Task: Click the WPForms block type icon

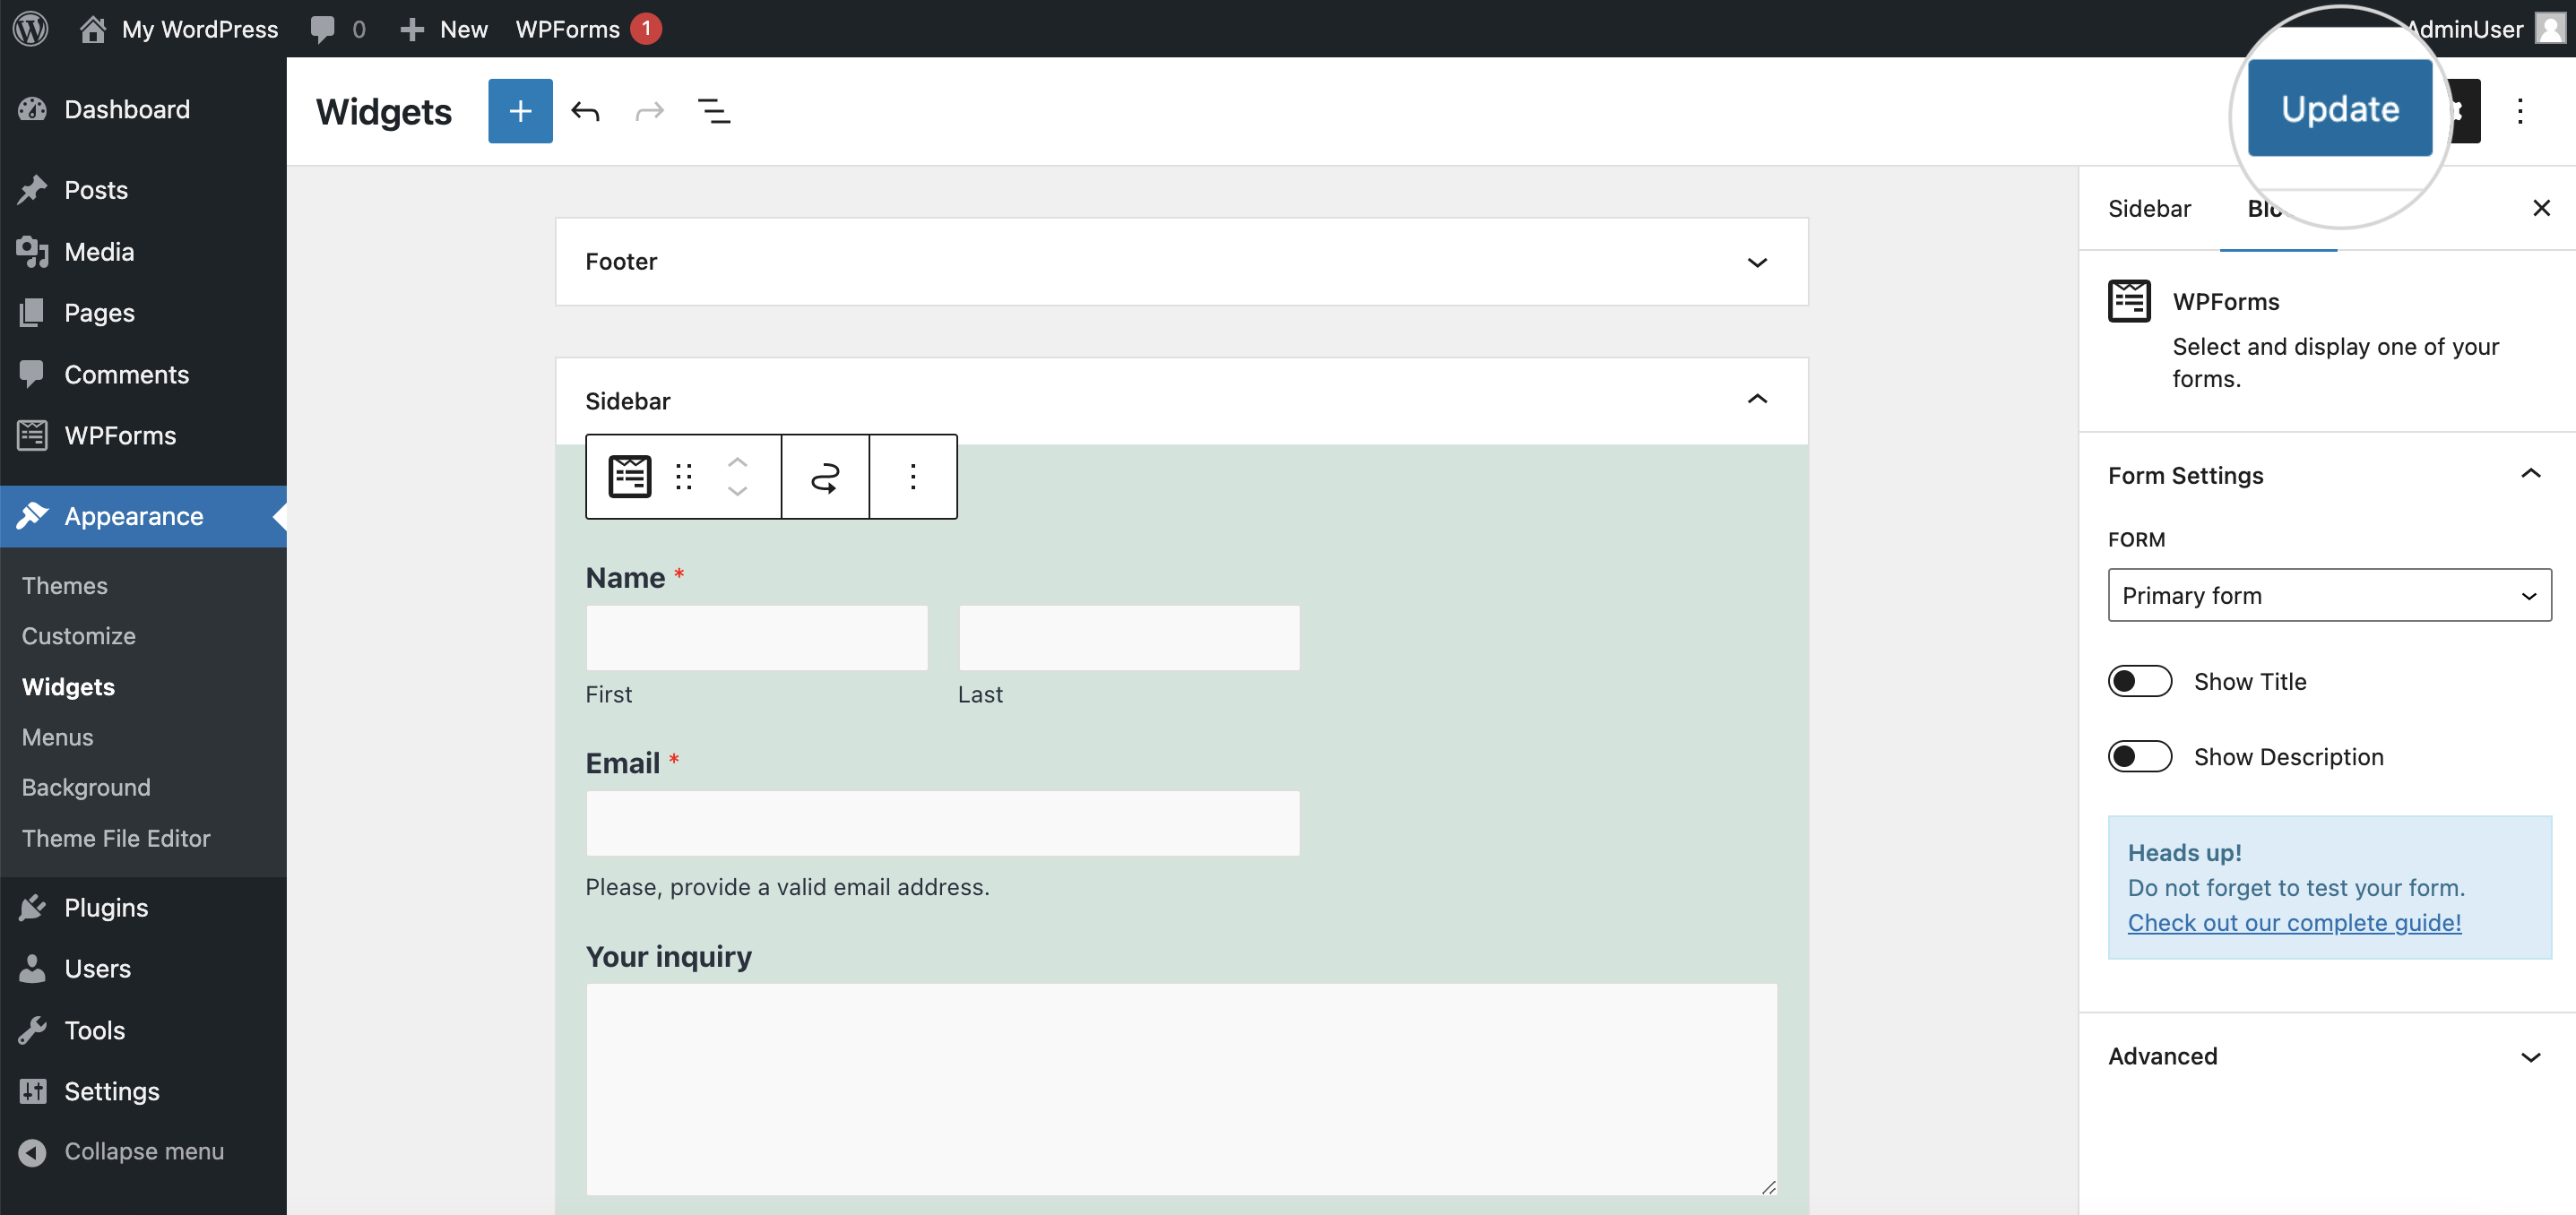Action: (x=630, y=476)
